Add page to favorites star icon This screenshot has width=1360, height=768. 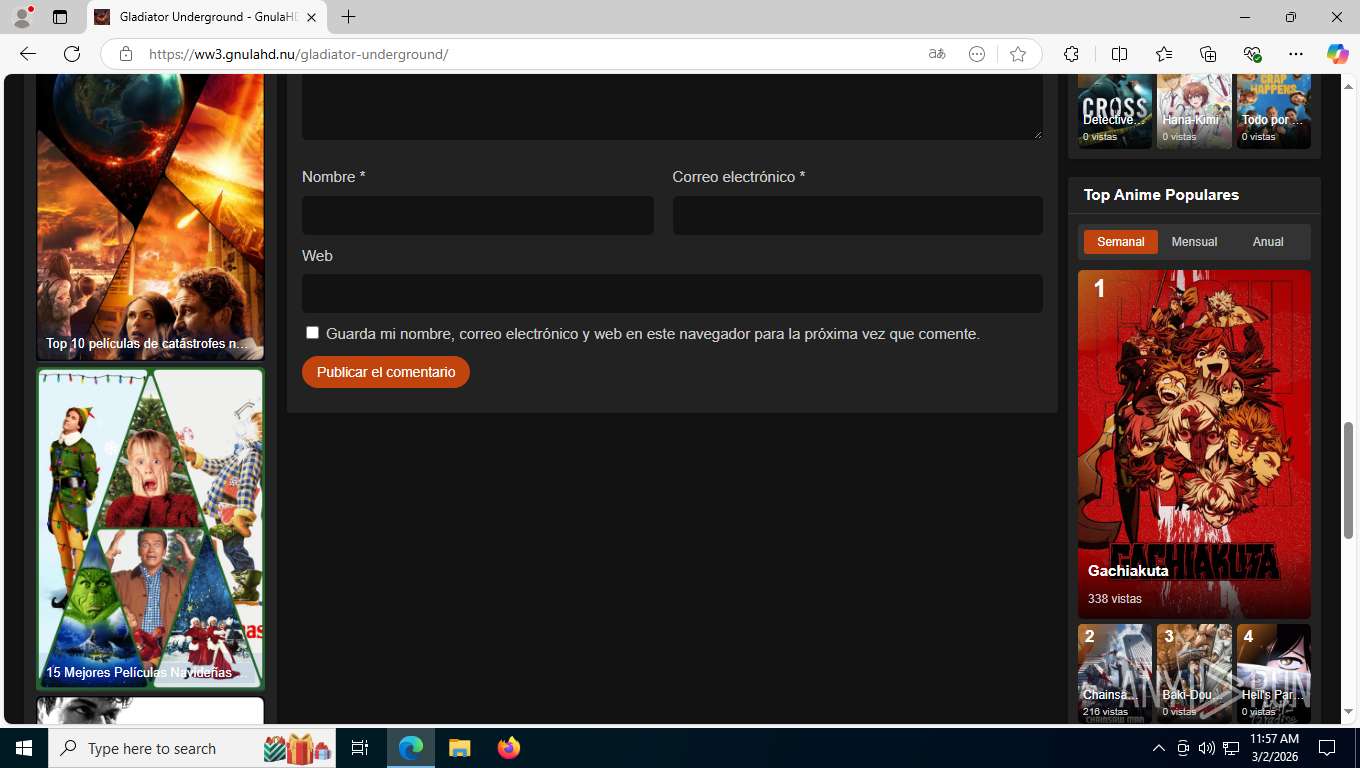tap(1018, 54)
